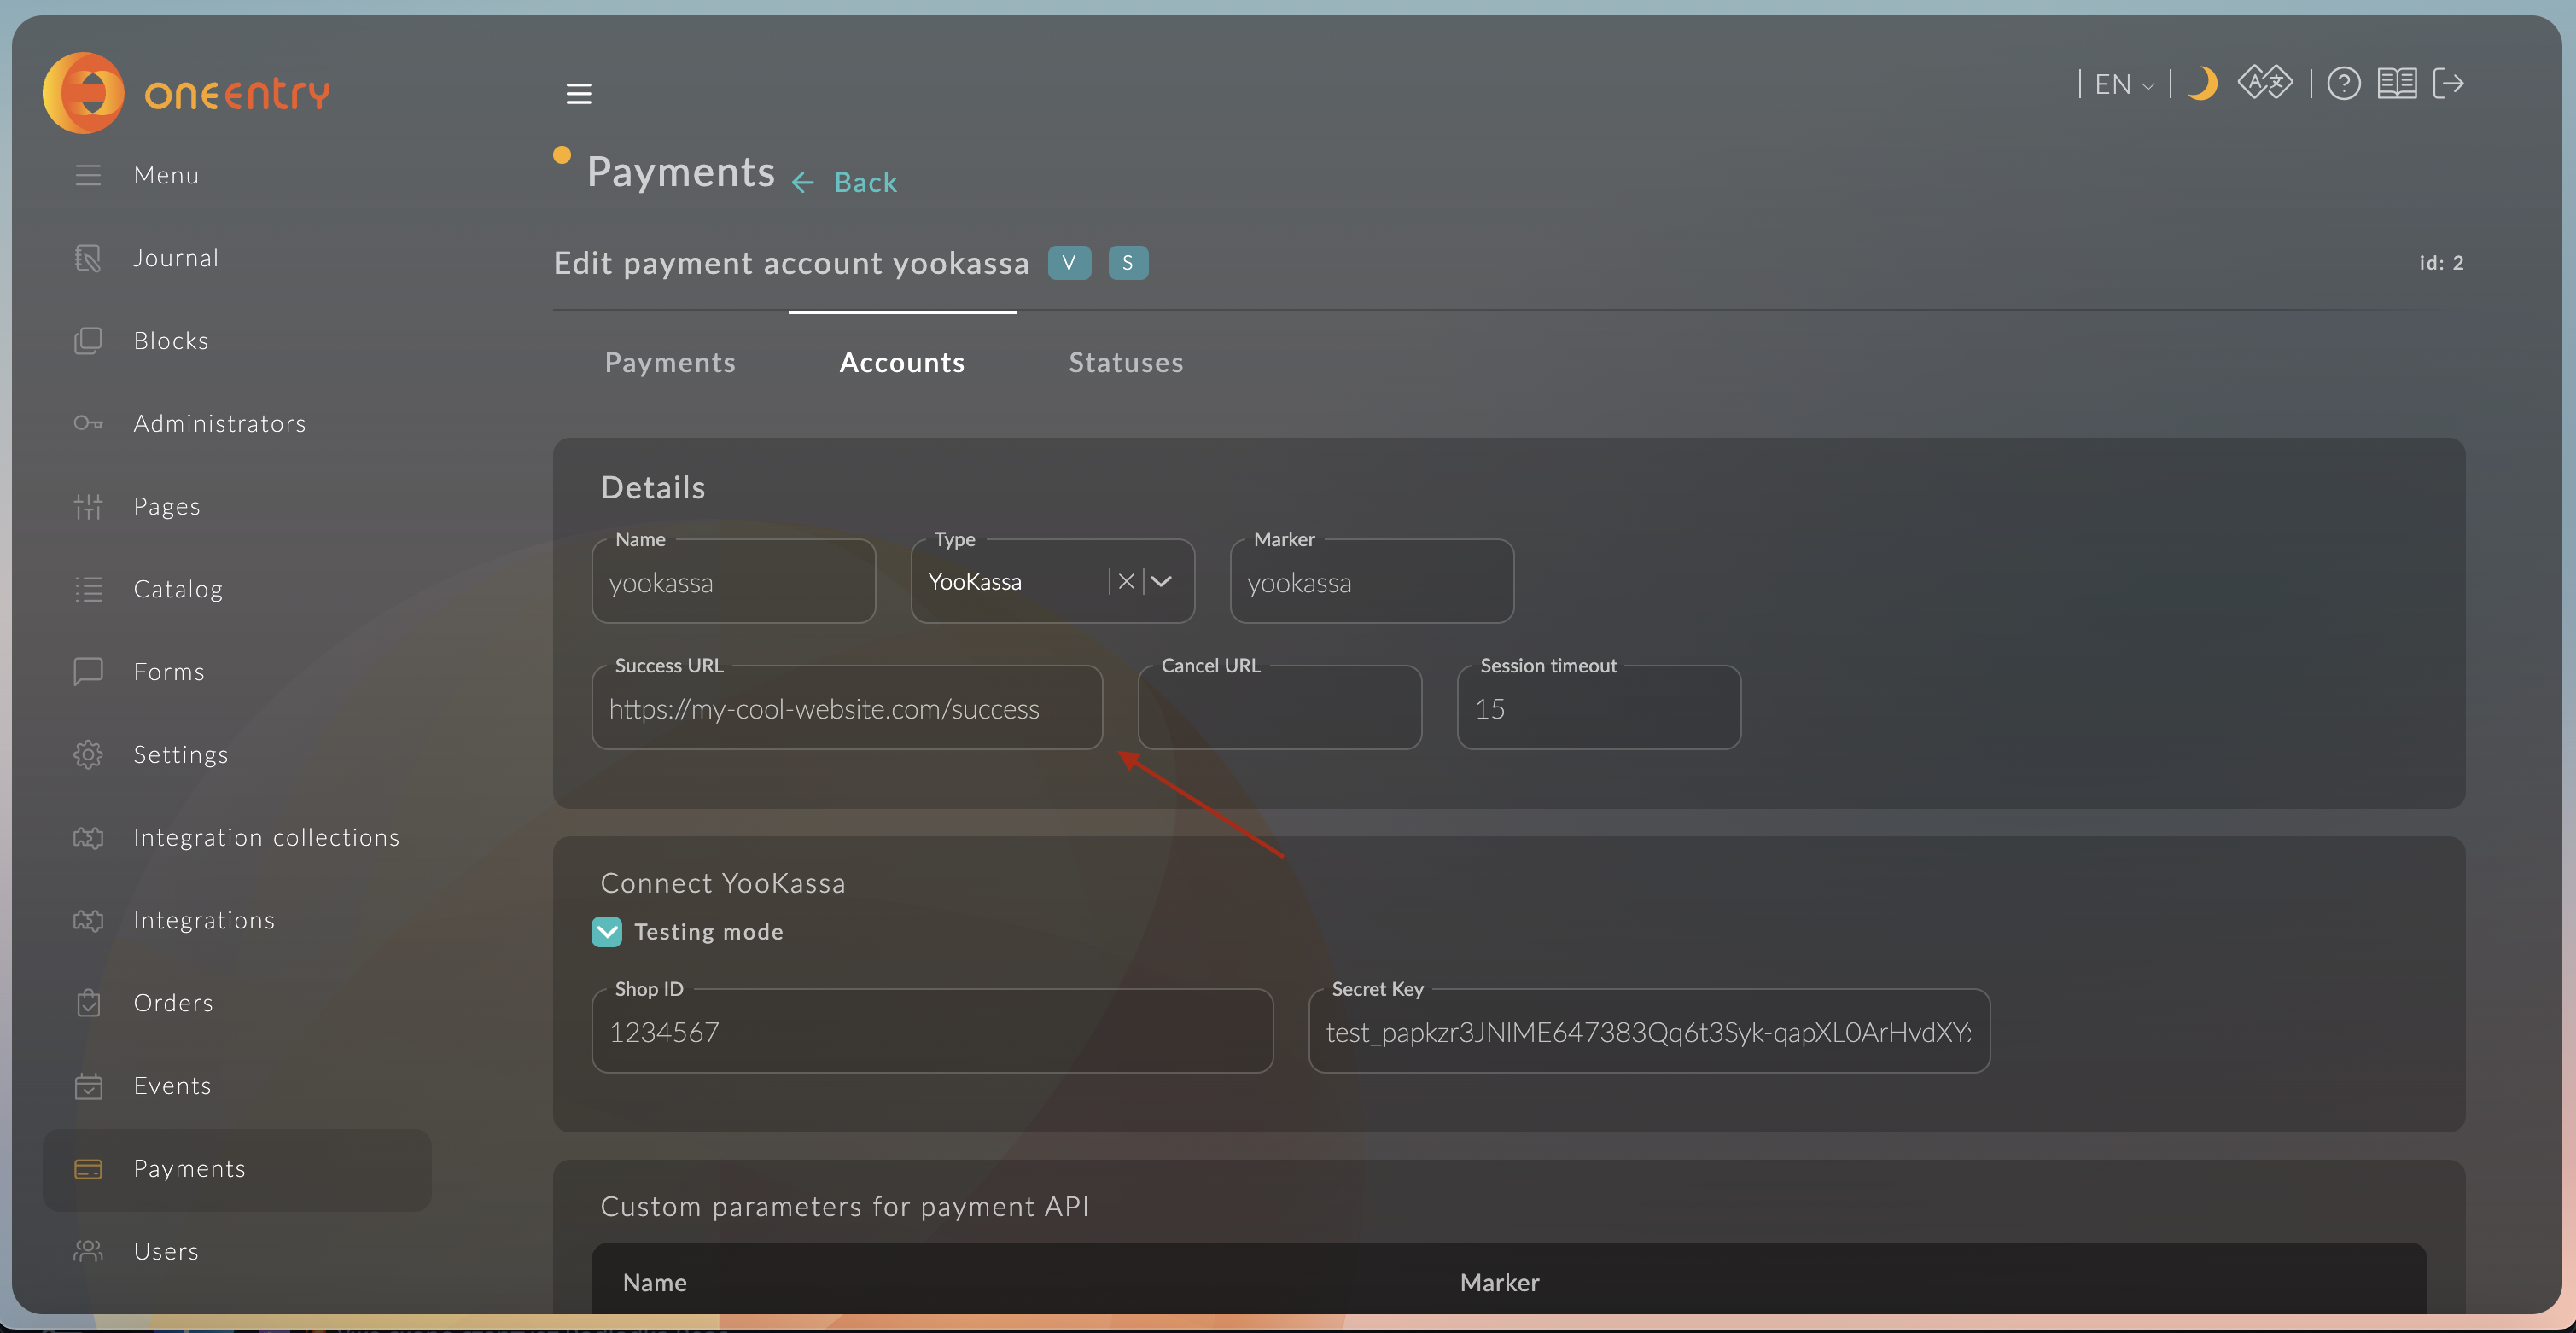Click the Pages sliders icon

[x=88, y=506]
